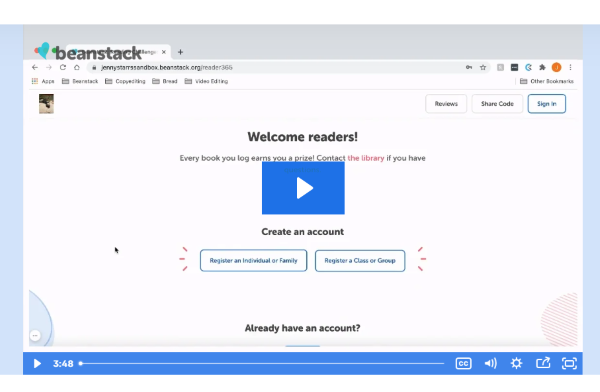Close the browser tab with the X
Screen dimensions: 600x392
pos(164,52)
